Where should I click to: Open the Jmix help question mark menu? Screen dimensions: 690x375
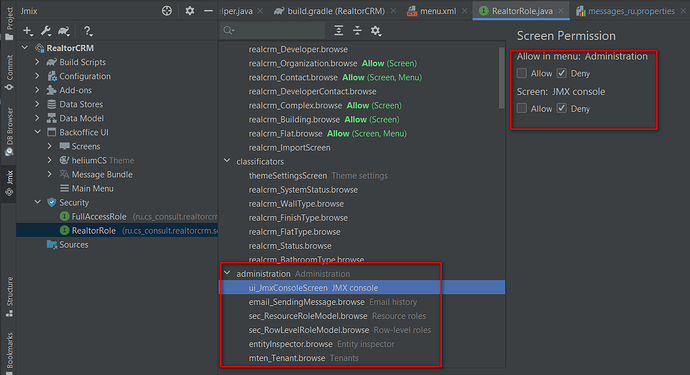[x=88, y=31]
